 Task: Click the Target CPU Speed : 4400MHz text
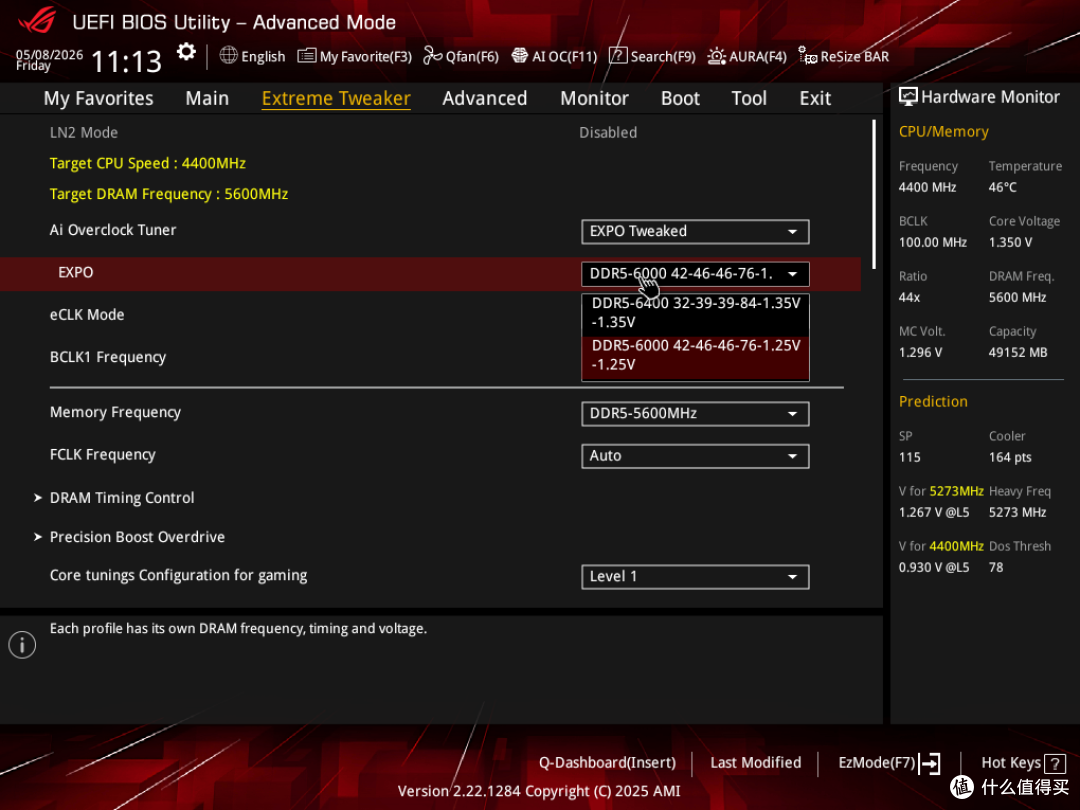(x=147, y=163)
